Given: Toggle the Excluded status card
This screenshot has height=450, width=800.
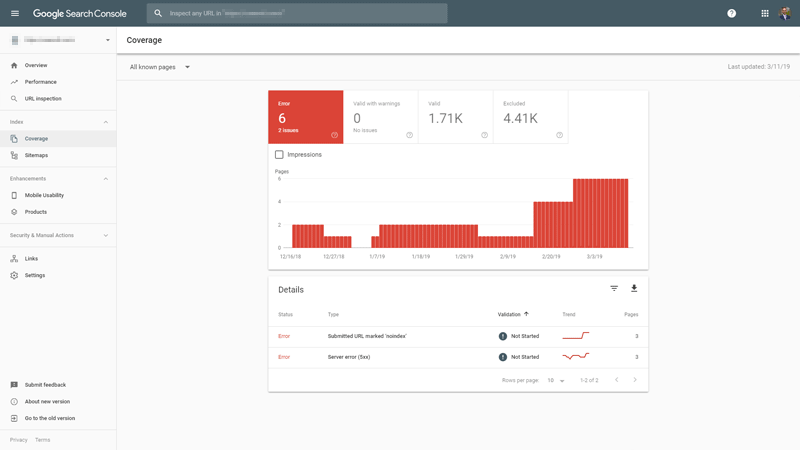Looking at the screenshot, I should [530, 116].
